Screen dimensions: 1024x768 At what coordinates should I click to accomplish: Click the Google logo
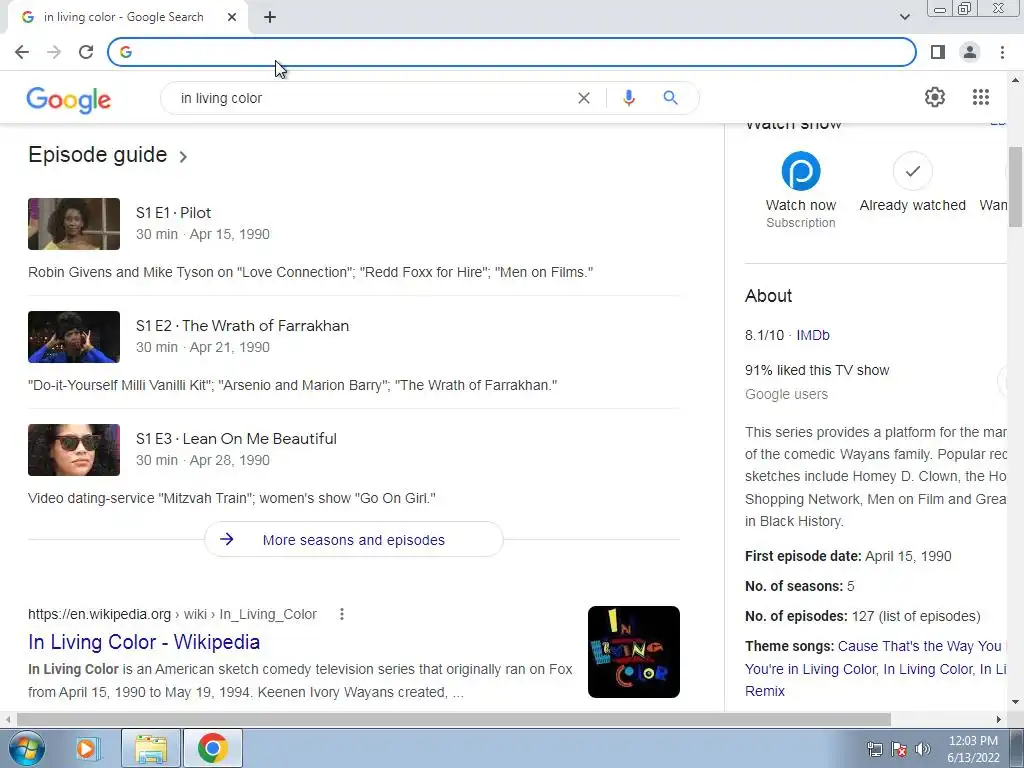(x=69, y=100)
